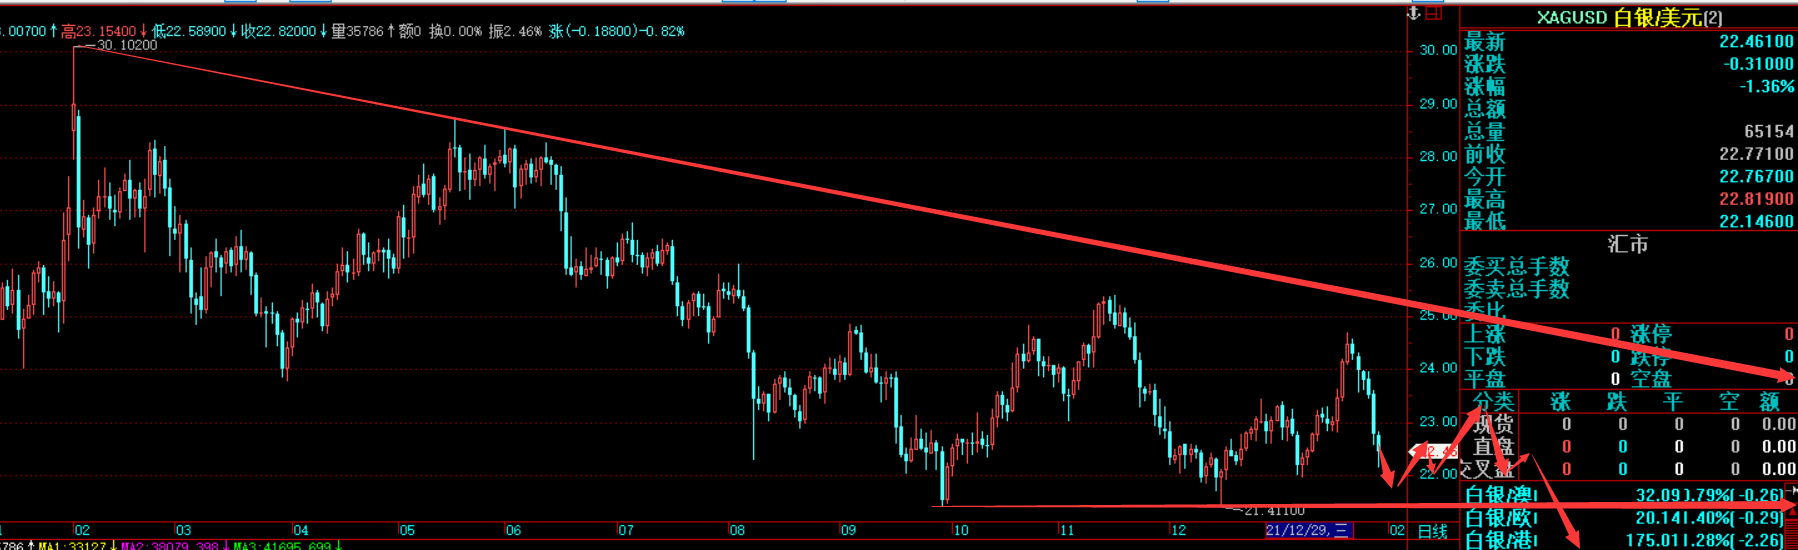Click the magenta MA2 indicator label
1798x550 pixels.
[170, 545]
